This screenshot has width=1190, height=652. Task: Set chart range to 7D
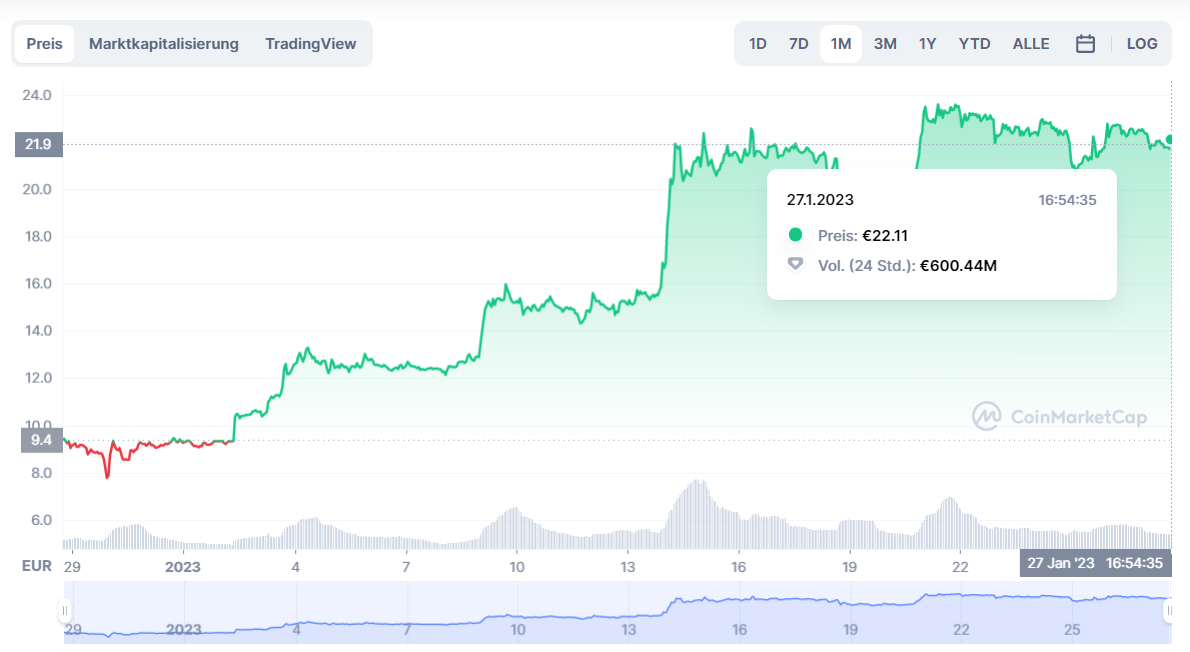(798, 44)
